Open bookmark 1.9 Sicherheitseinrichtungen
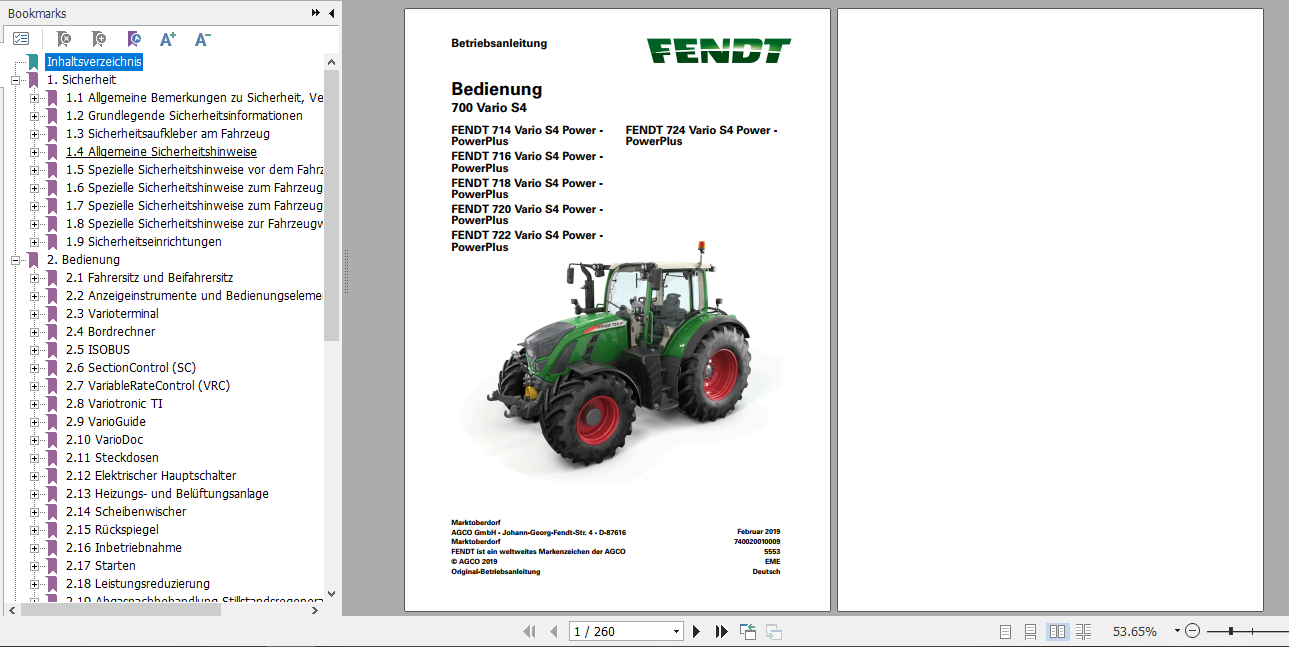The height and width of the screenshot is (647, 1289). (144, 242)
